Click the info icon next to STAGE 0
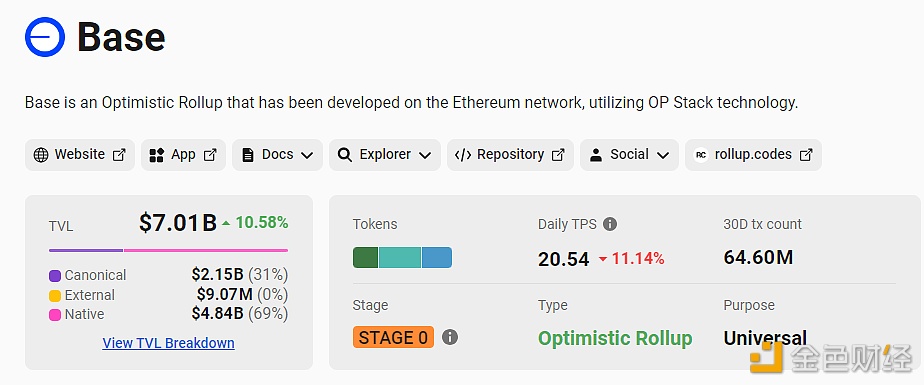The width and height of the screenshot is (924, 385). pos(450,337)
